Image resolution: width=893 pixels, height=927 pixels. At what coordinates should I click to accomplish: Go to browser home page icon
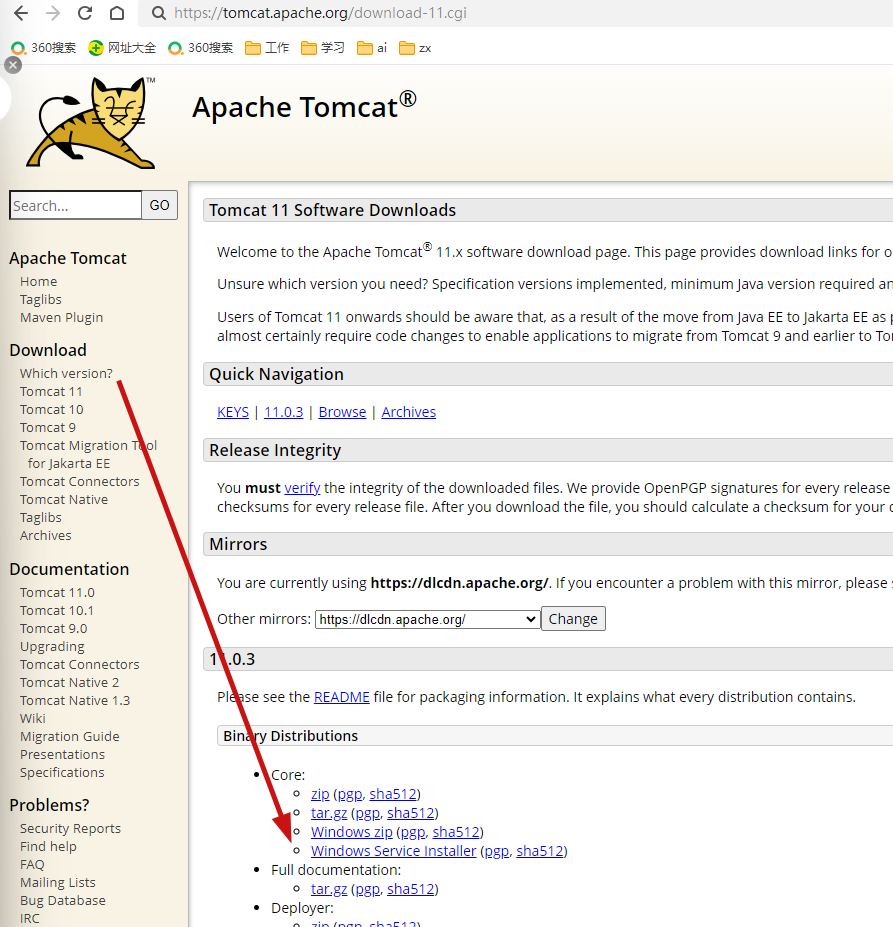pyautogui.click(x=117, y=13)
